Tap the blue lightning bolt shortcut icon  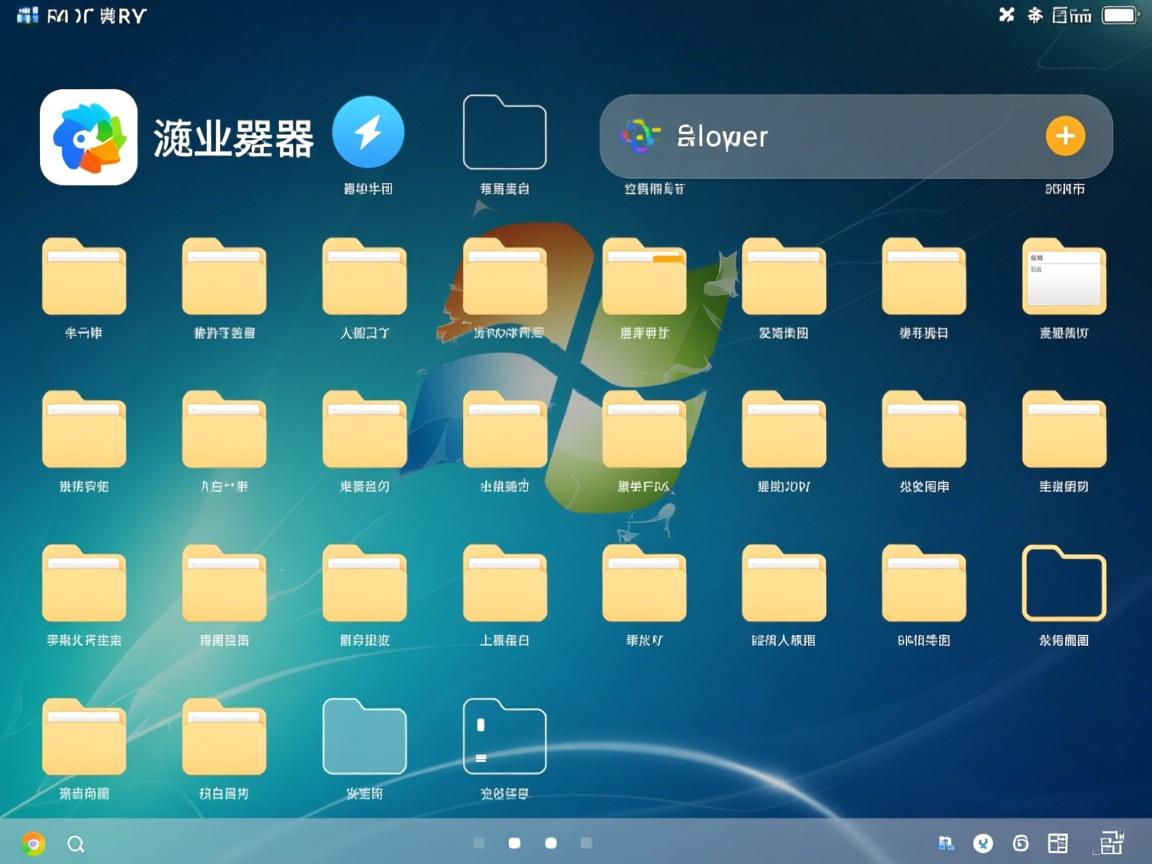tap(368, 131)
